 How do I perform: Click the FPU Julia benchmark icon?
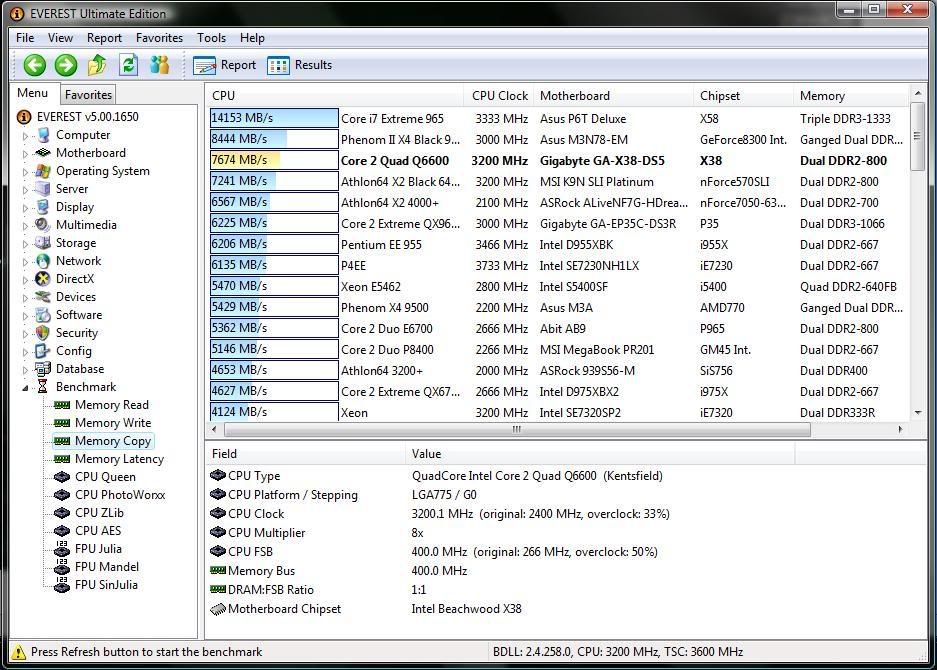(62, 549)
